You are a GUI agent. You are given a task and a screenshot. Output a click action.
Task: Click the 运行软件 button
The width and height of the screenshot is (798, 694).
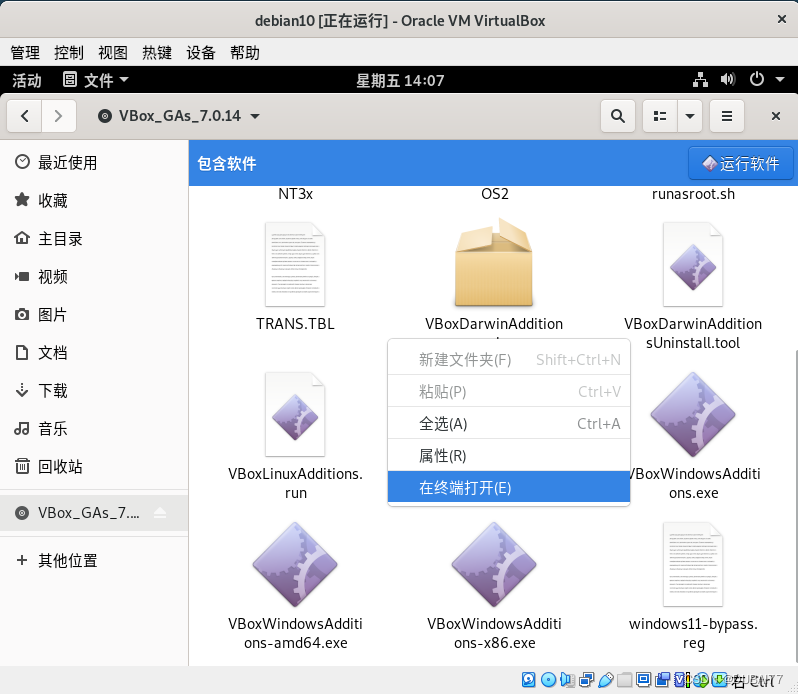click(740, 163)
